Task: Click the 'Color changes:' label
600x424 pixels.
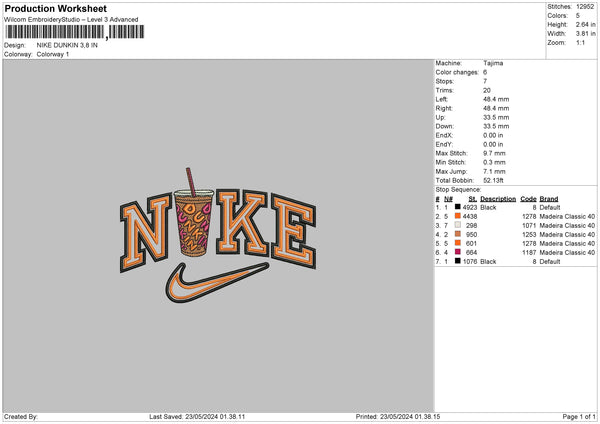Action: coord(457,72)
